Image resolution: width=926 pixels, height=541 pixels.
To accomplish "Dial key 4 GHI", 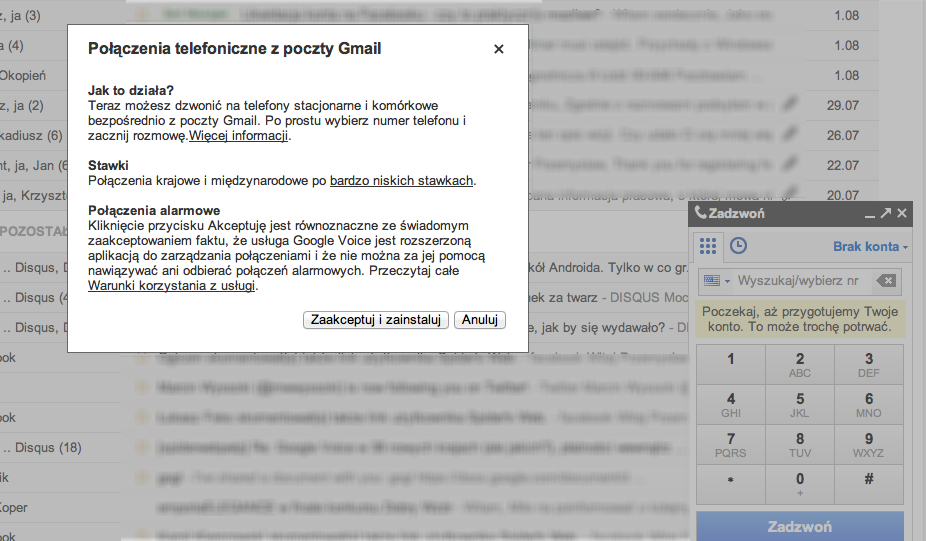I will pos(731,405).
